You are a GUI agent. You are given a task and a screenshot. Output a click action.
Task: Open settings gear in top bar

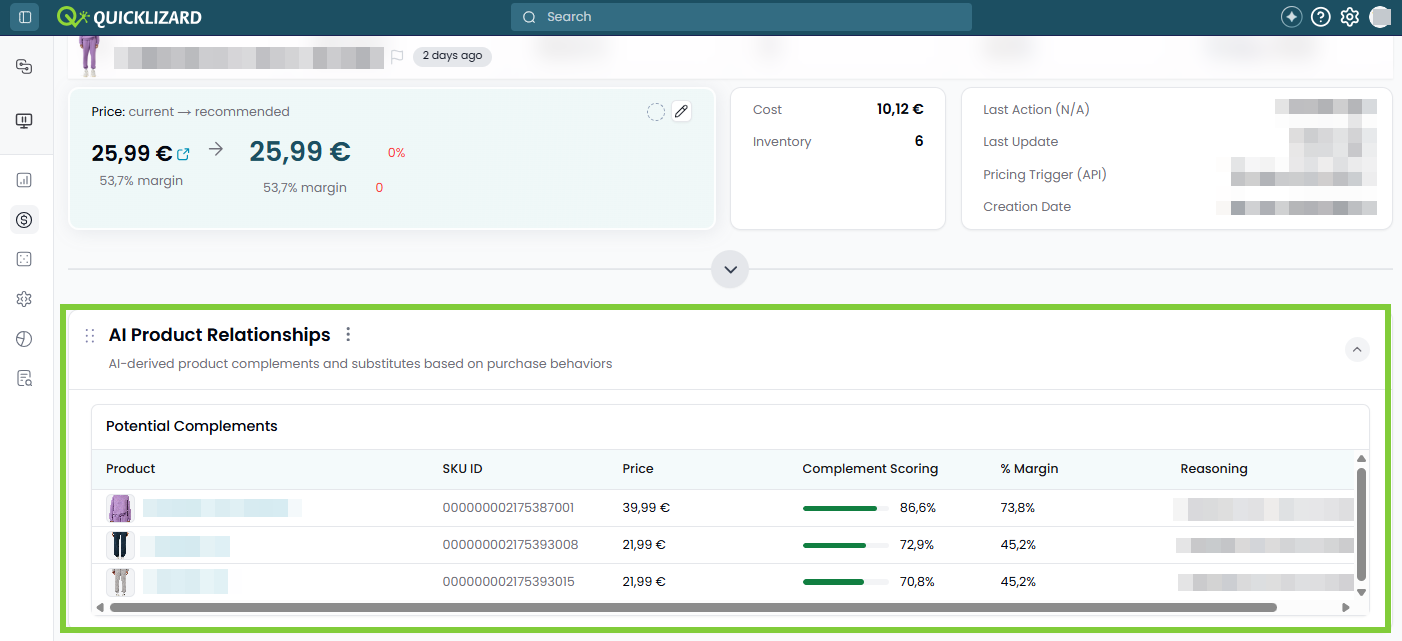click(1350, 17)
